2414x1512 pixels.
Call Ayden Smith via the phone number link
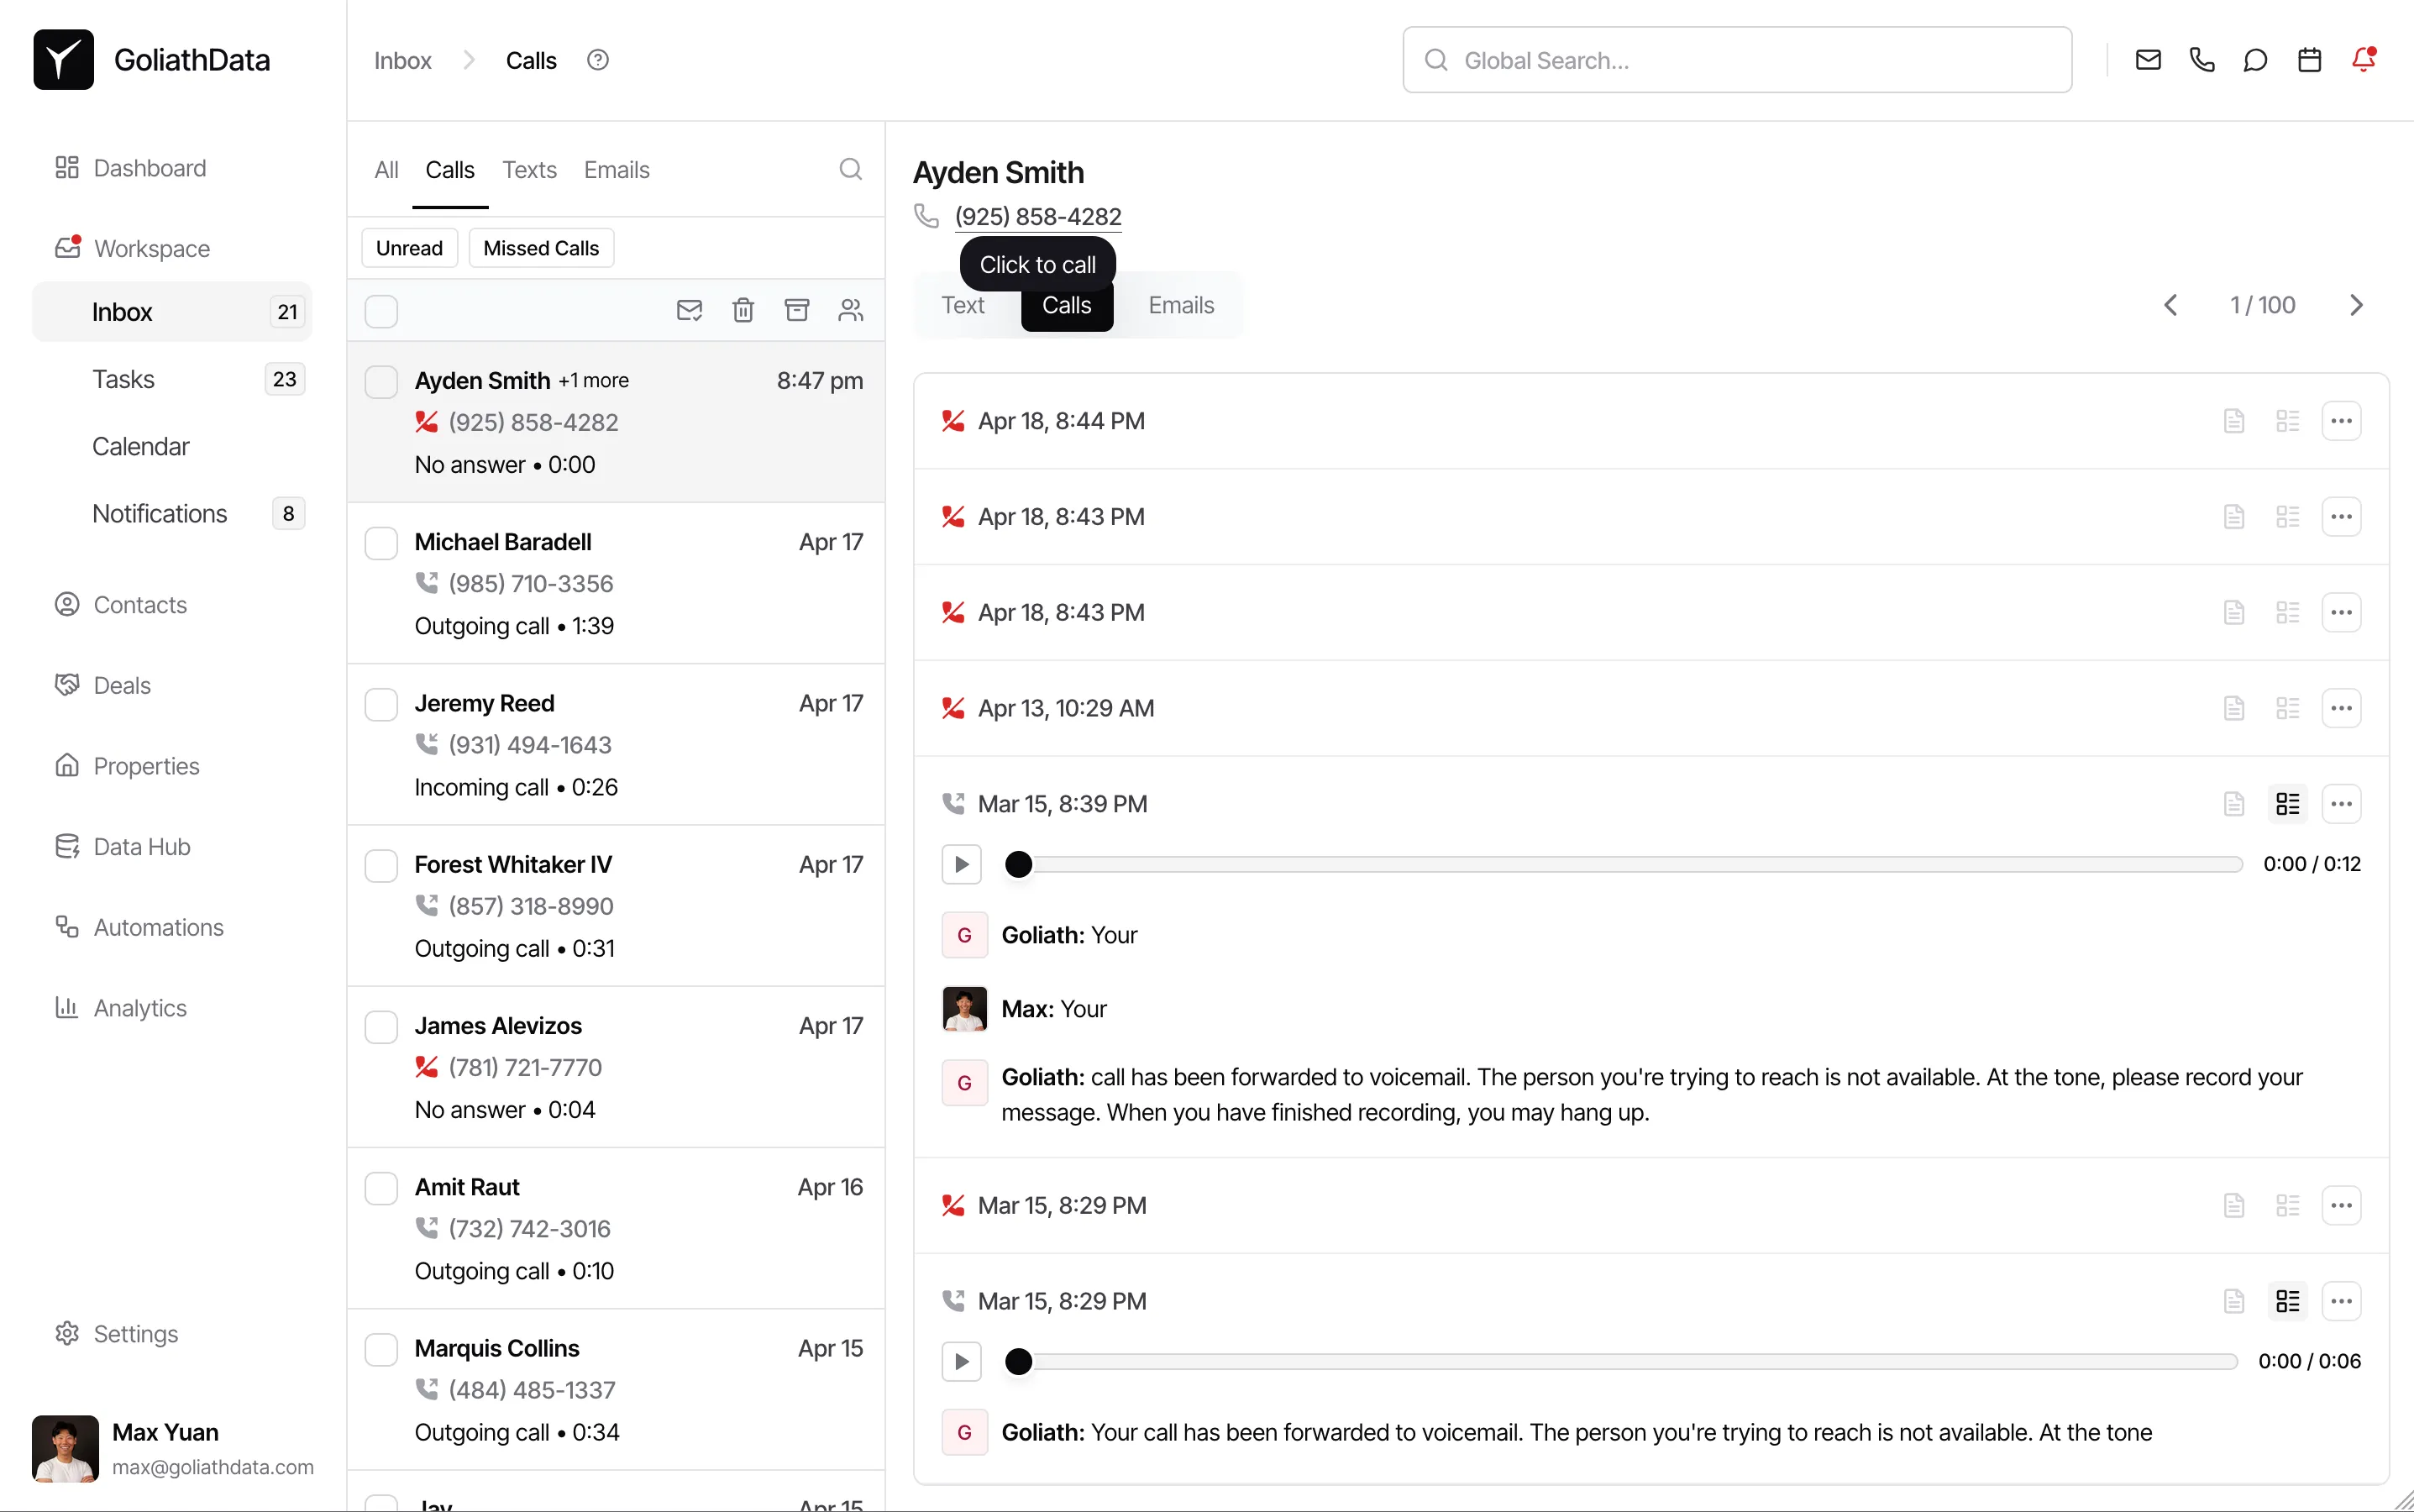coord(1037,216)
